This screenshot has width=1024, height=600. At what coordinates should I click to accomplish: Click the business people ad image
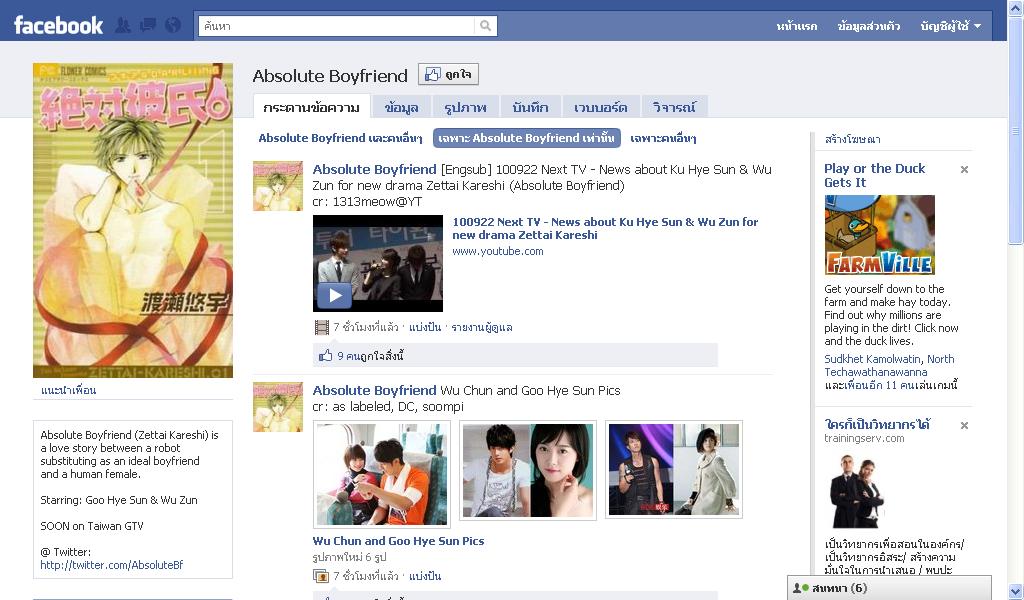click(857, 491)
